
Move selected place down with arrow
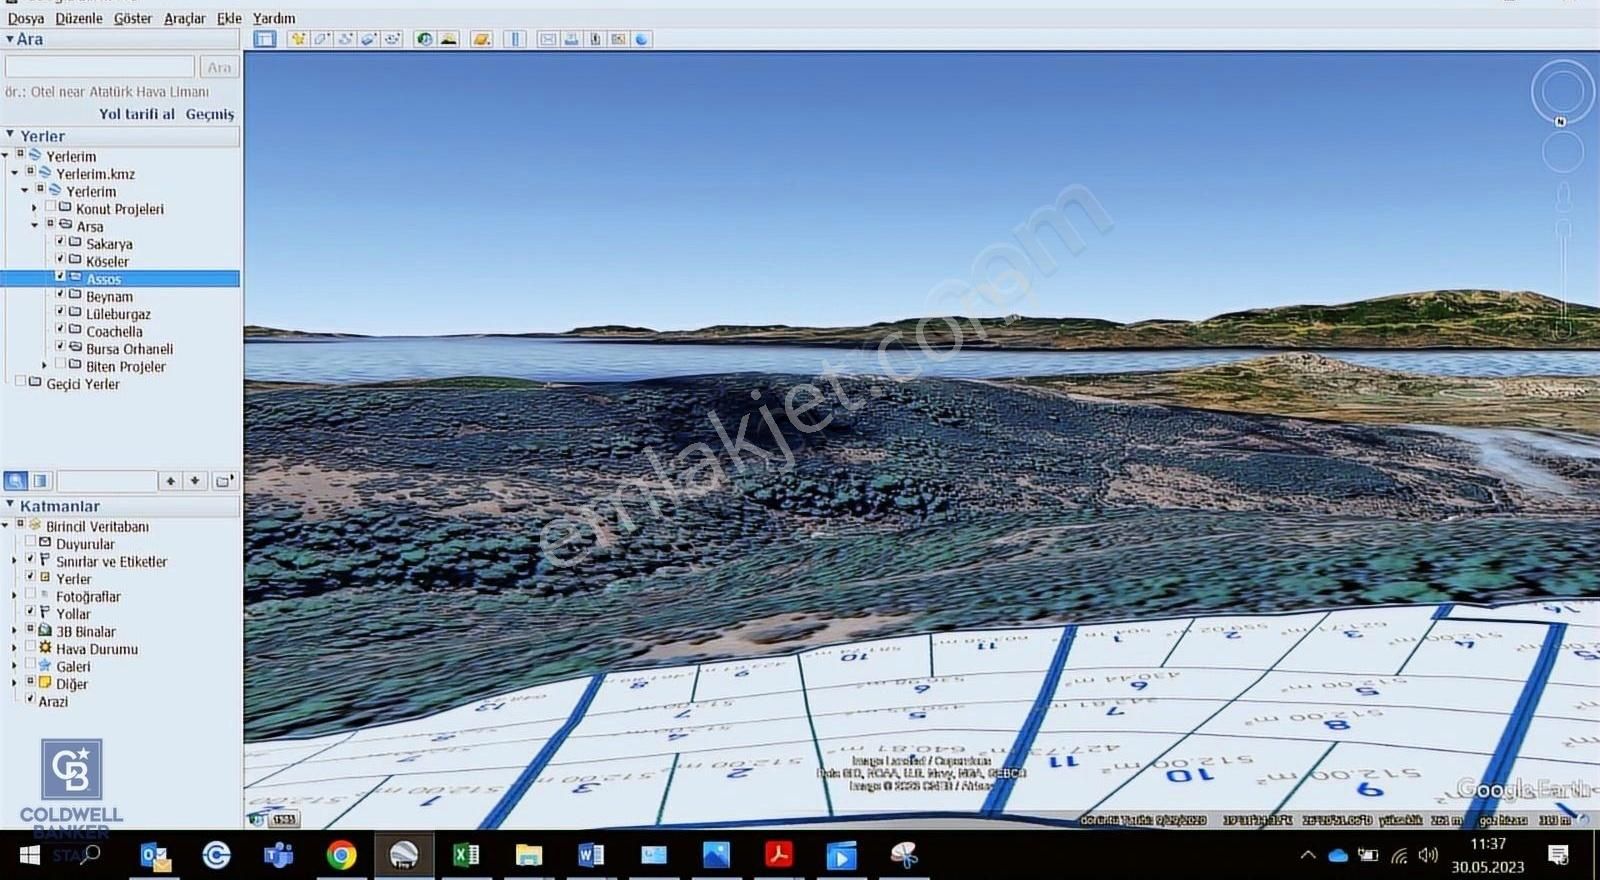195,481
